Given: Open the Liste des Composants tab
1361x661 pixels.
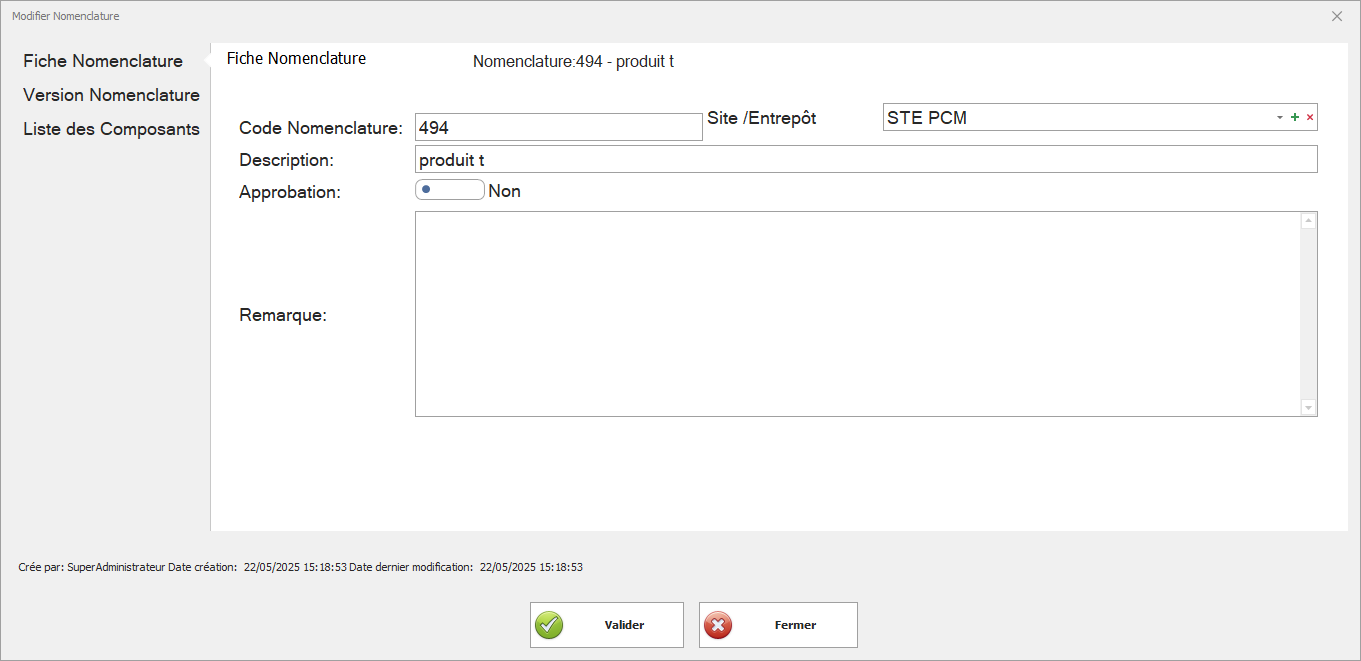Looking at the screenshot, I should click(x=111, y=129).
